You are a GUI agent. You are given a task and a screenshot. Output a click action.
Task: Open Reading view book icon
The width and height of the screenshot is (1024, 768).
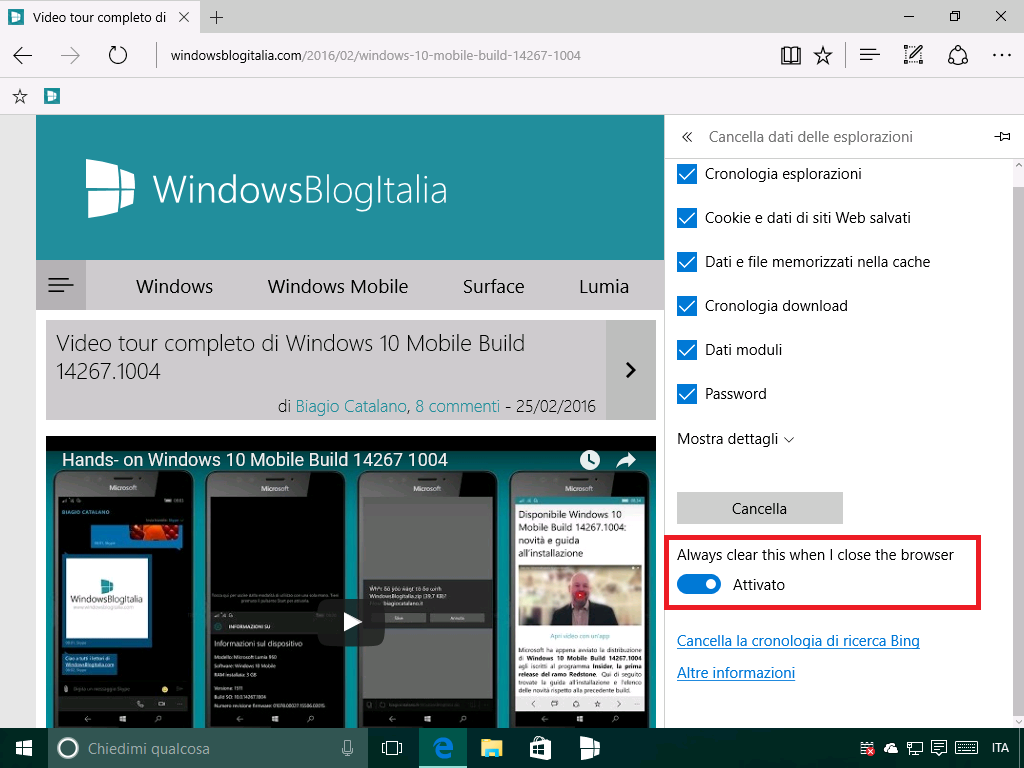coord(790,56)
